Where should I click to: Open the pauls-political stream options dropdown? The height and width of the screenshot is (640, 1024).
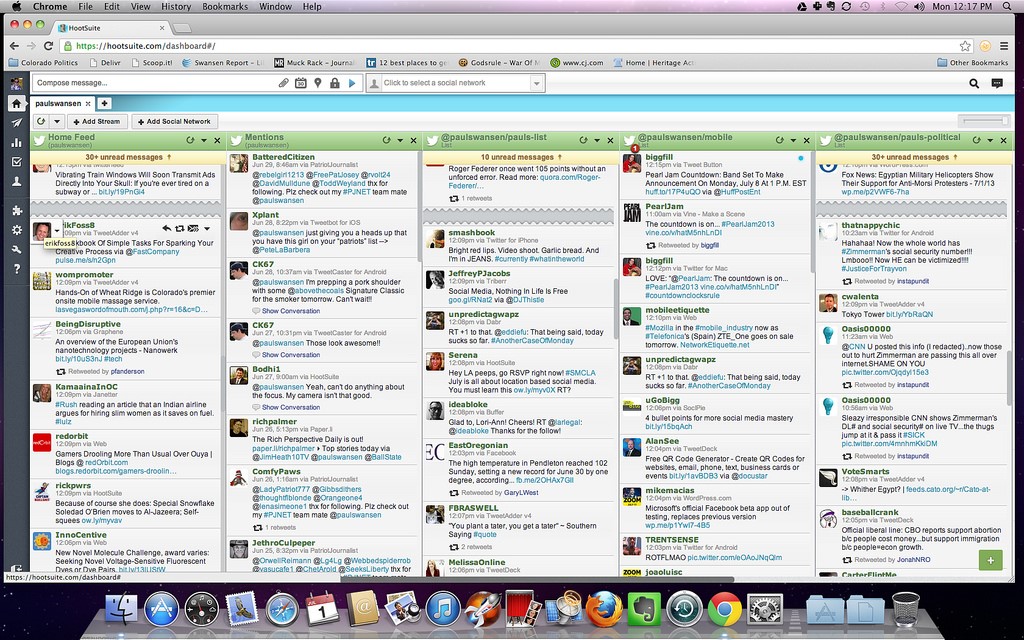coord(990,140)
